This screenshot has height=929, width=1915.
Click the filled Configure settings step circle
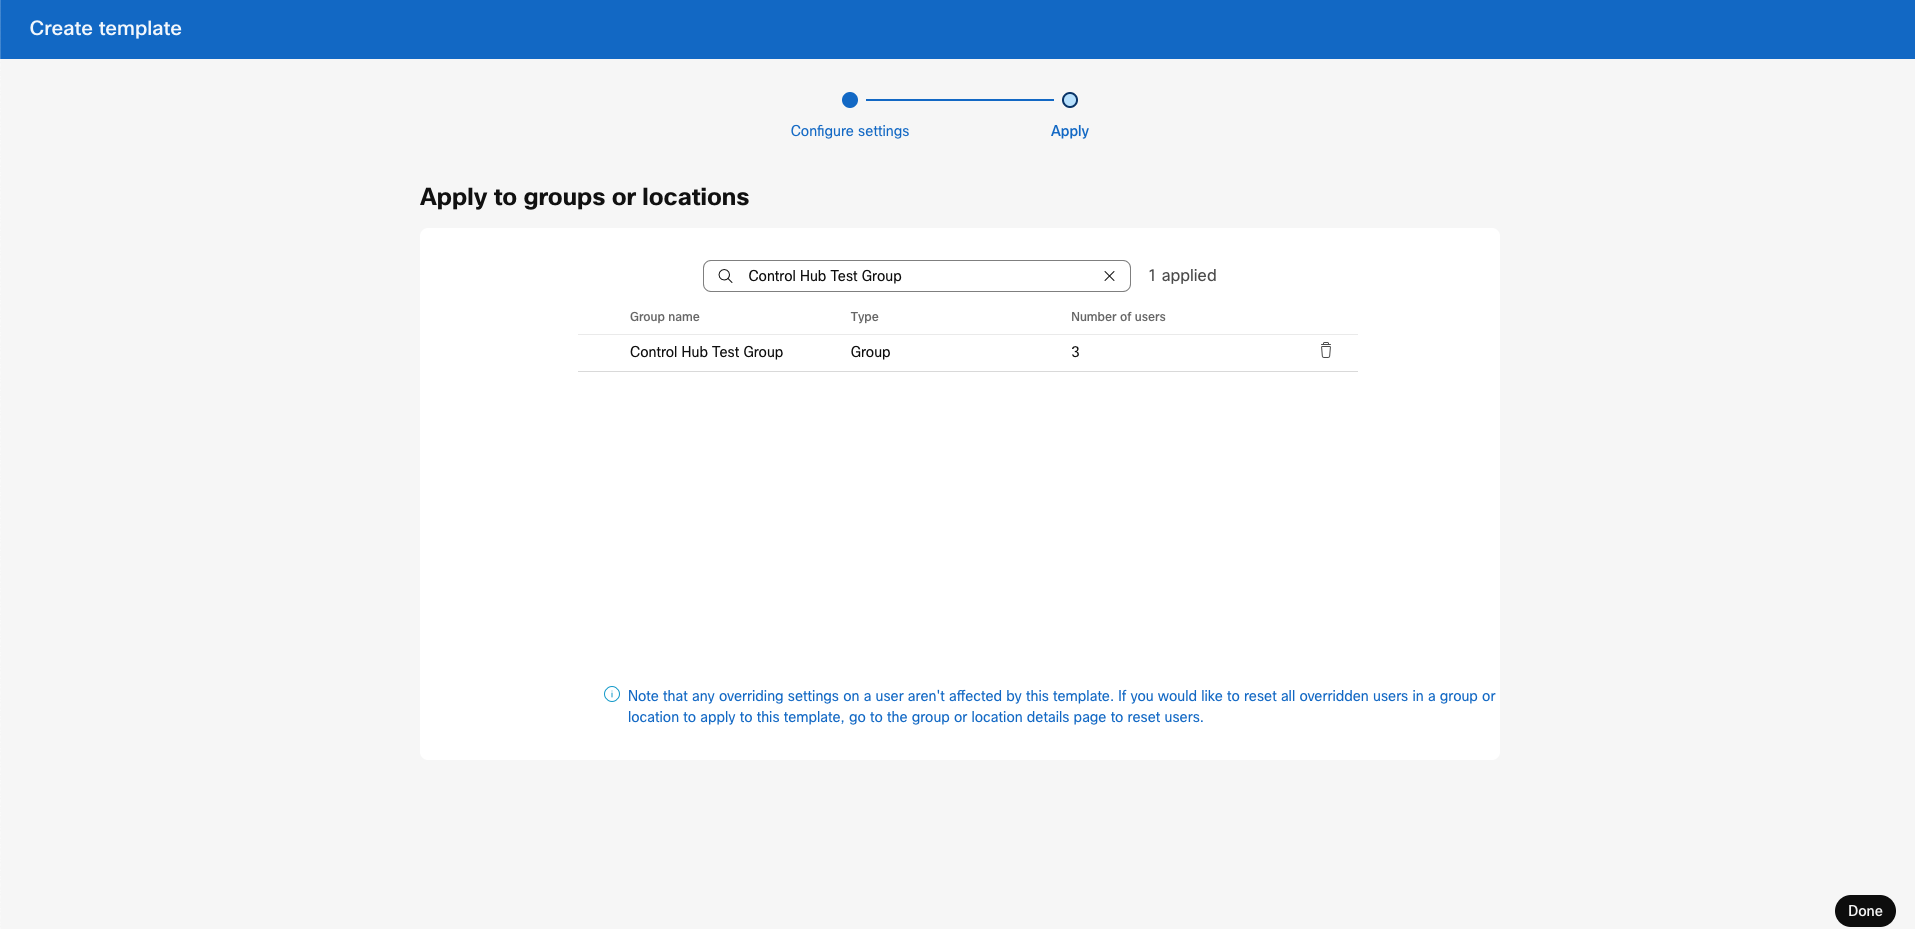[x=850, y=100]
